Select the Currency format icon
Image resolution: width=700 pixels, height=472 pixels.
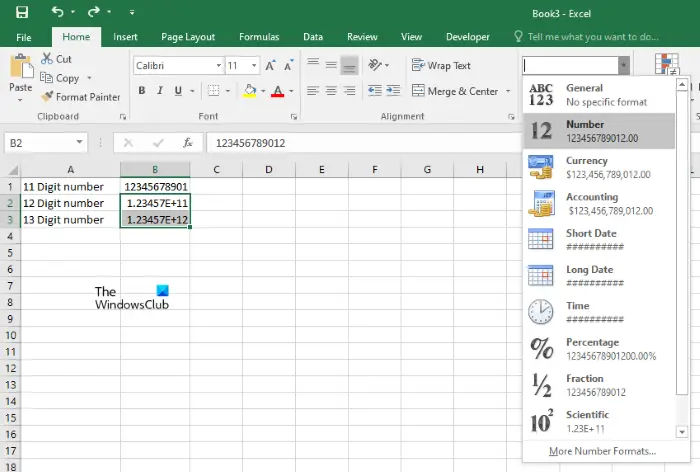click(541, 167)
